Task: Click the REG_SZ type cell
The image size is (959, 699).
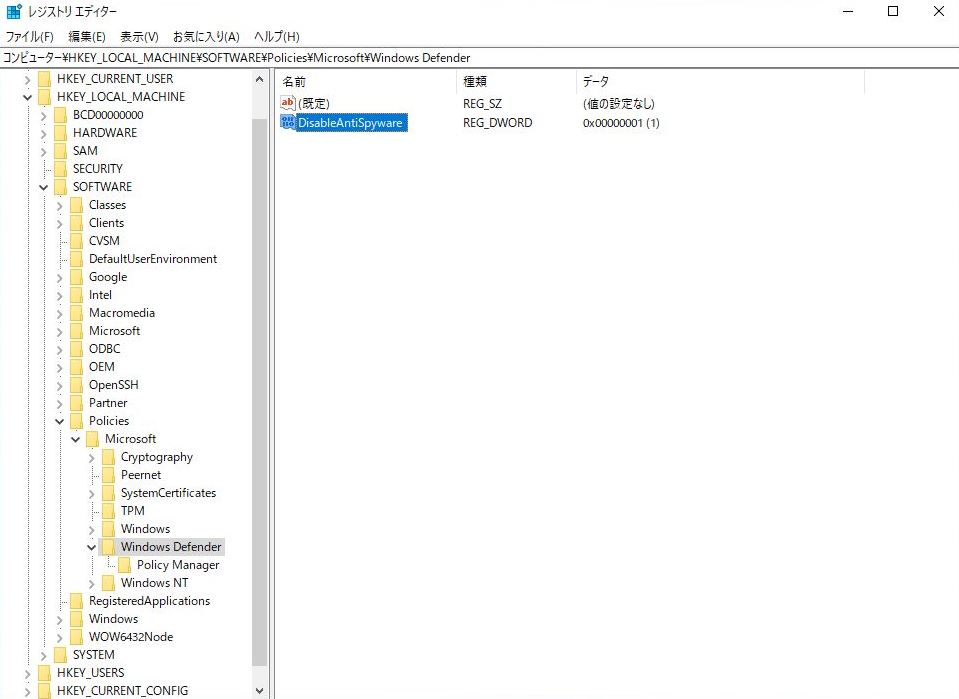Action: coord(482,103)
